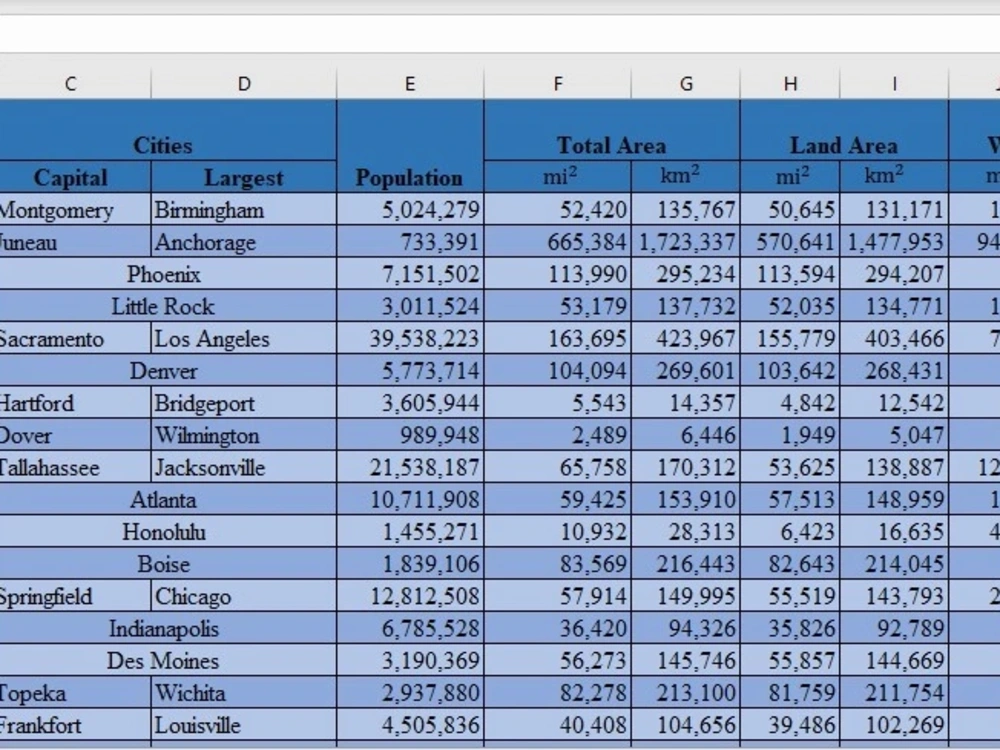
Task: Select the Anchorage cell
Action: pos(244,242)
